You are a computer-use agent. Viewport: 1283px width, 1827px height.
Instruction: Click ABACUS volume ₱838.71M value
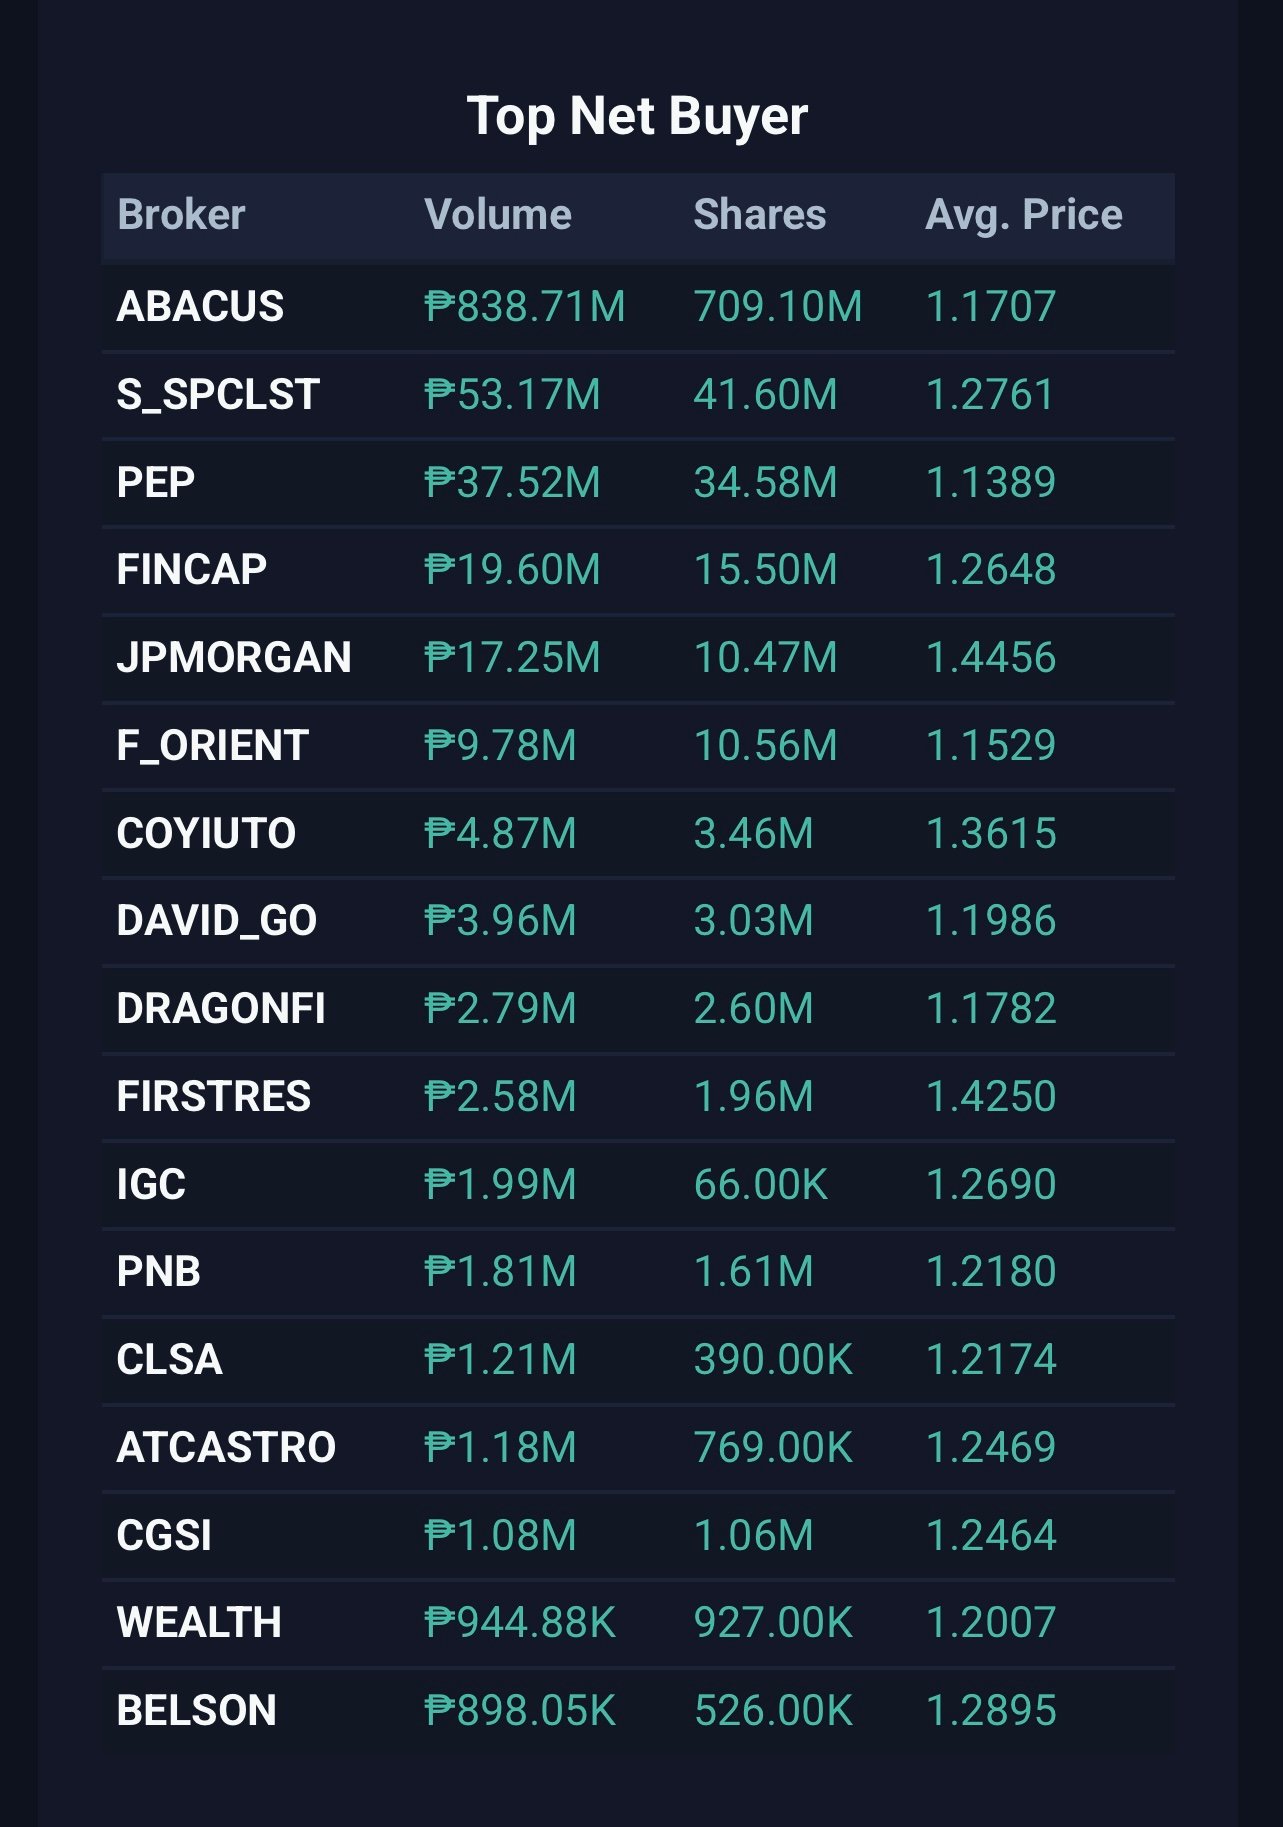click(525, 307)
